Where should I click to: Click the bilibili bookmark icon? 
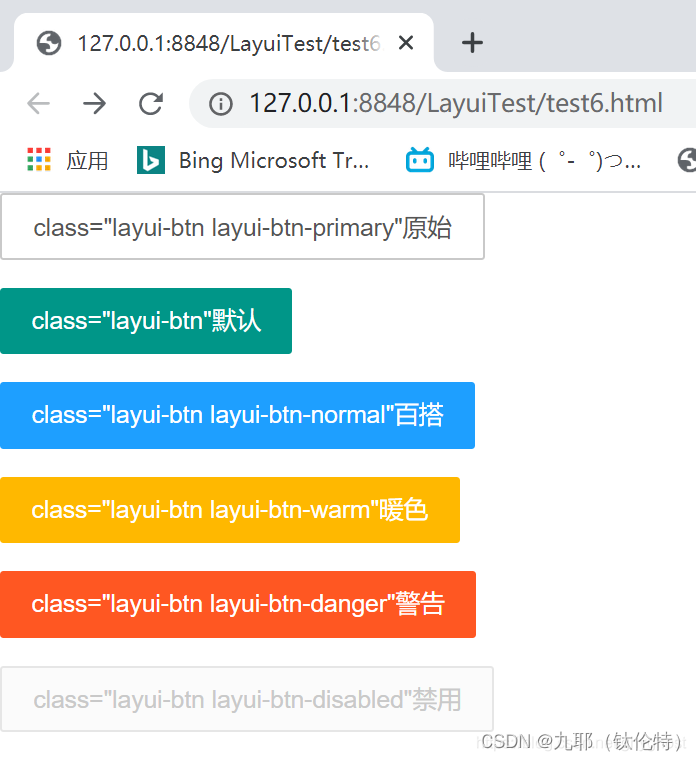point(419,160)
